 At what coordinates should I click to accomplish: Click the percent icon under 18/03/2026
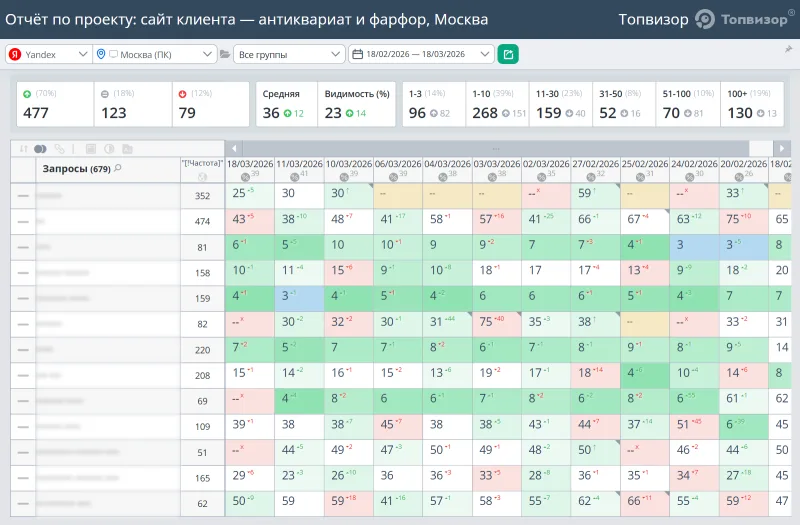pos(245,177)
